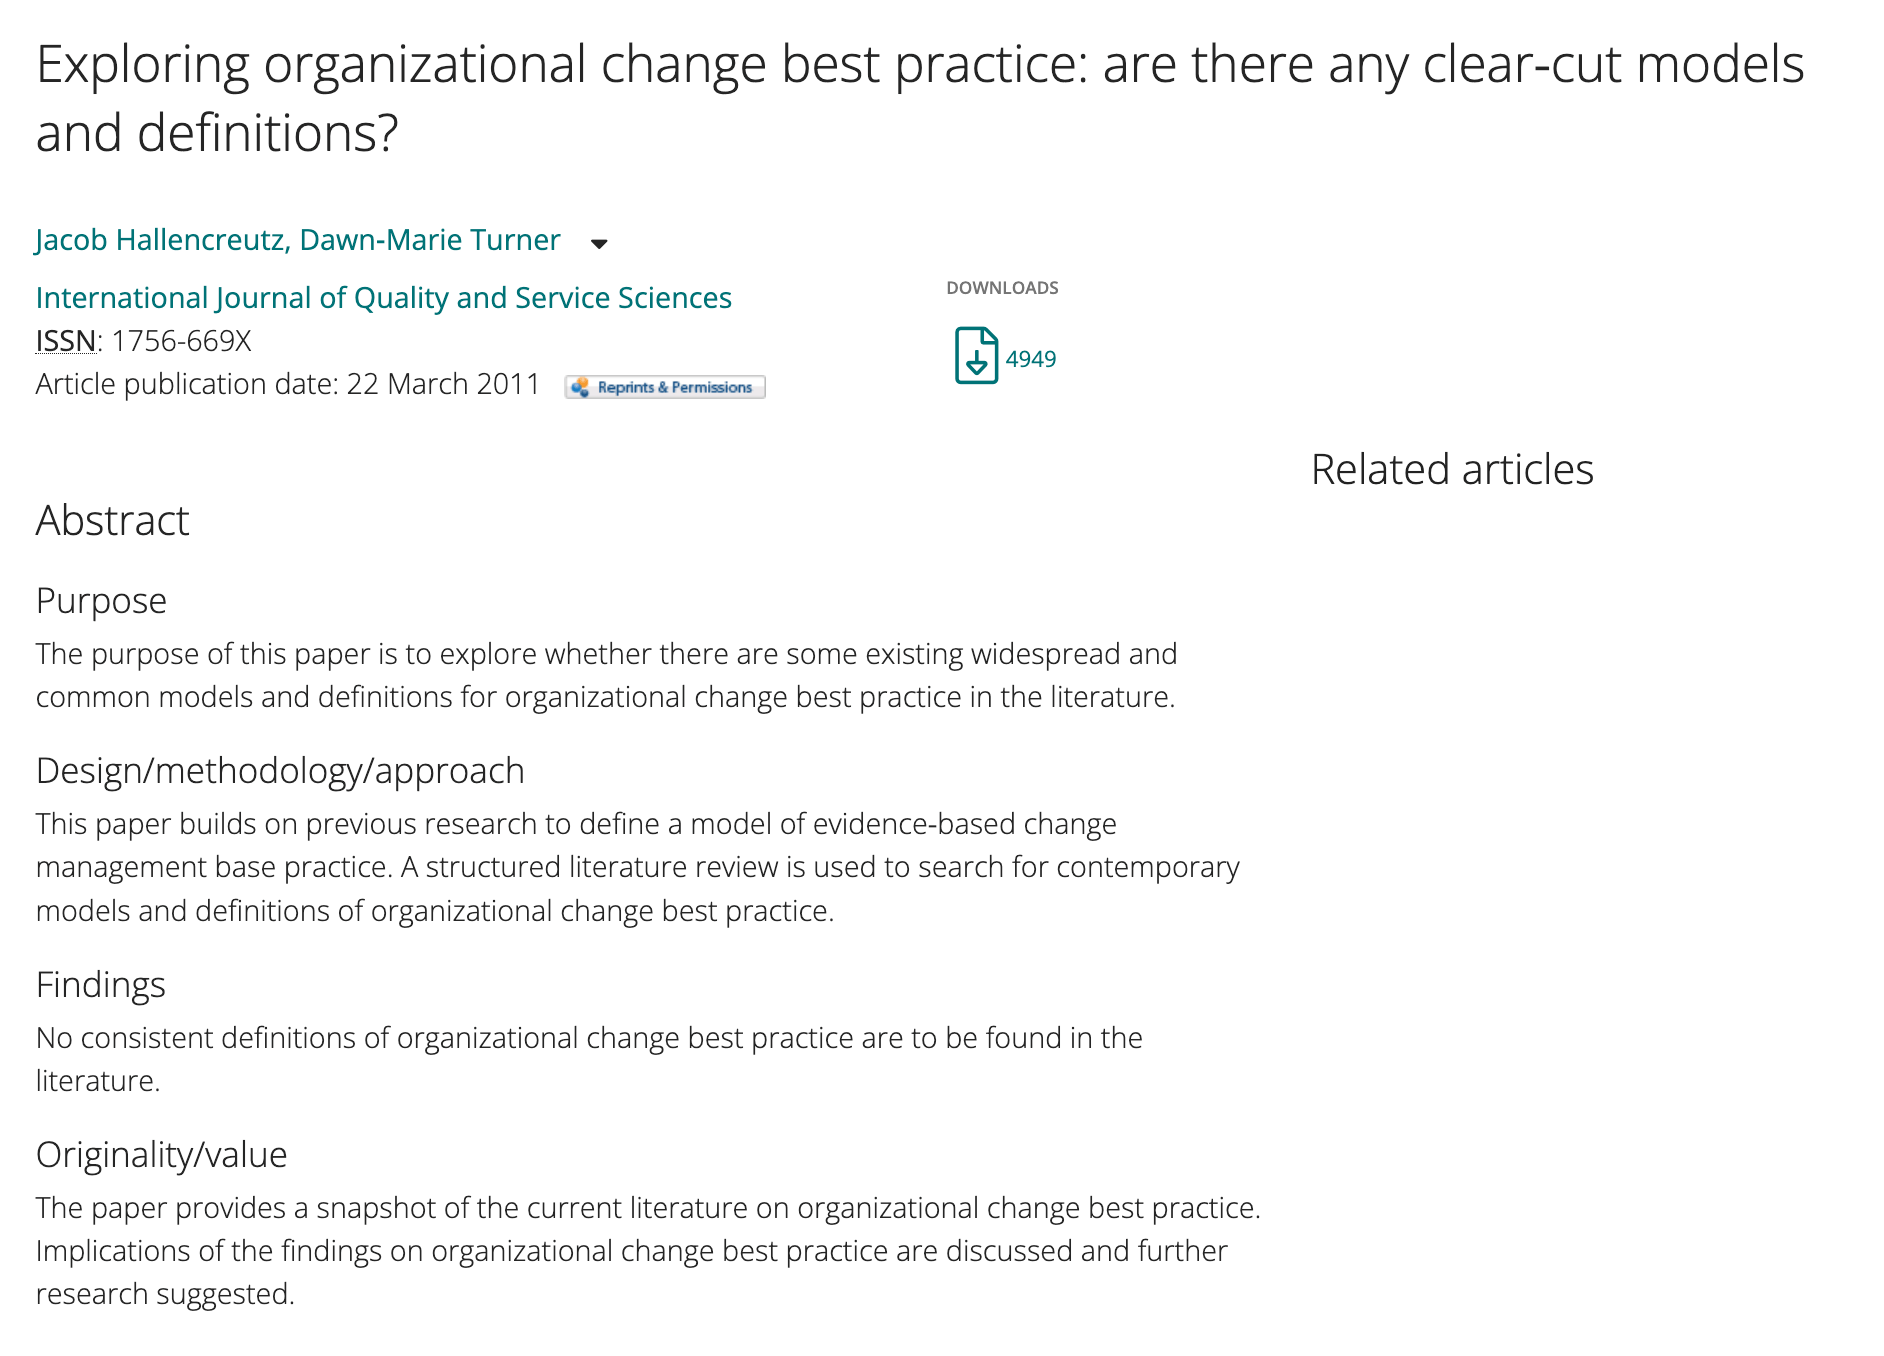Click the article publication date text
Image resolution: width=1884 pixels, height=1356 pixels.
288,384
